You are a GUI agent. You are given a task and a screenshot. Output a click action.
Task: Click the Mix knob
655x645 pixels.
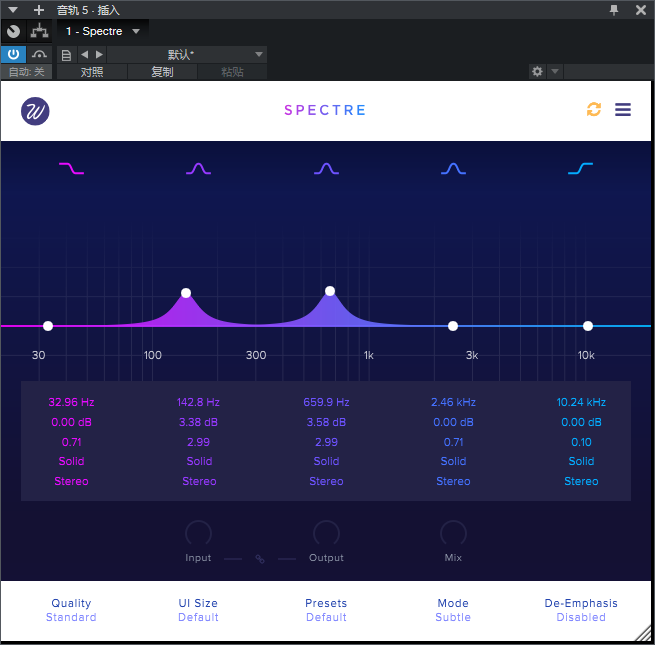[x=453, y=533]
